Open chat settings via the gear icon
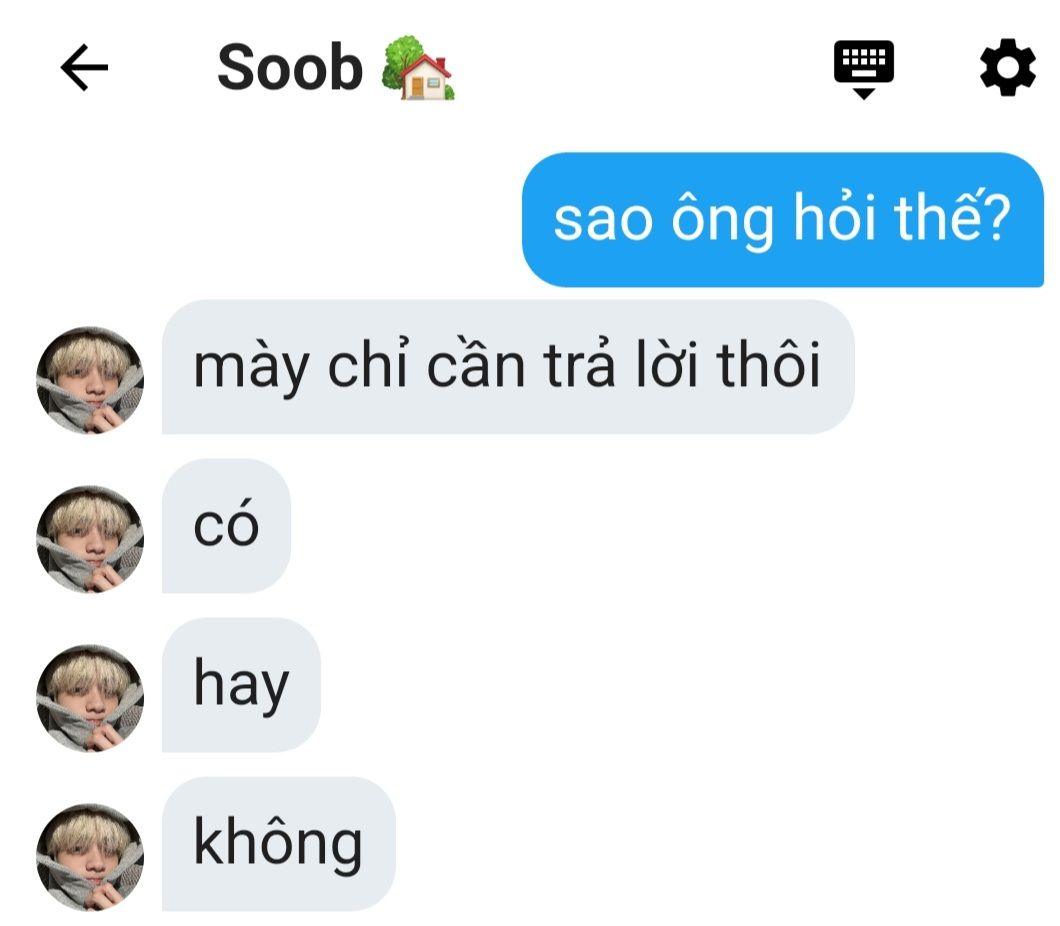 pos(1007,68)
